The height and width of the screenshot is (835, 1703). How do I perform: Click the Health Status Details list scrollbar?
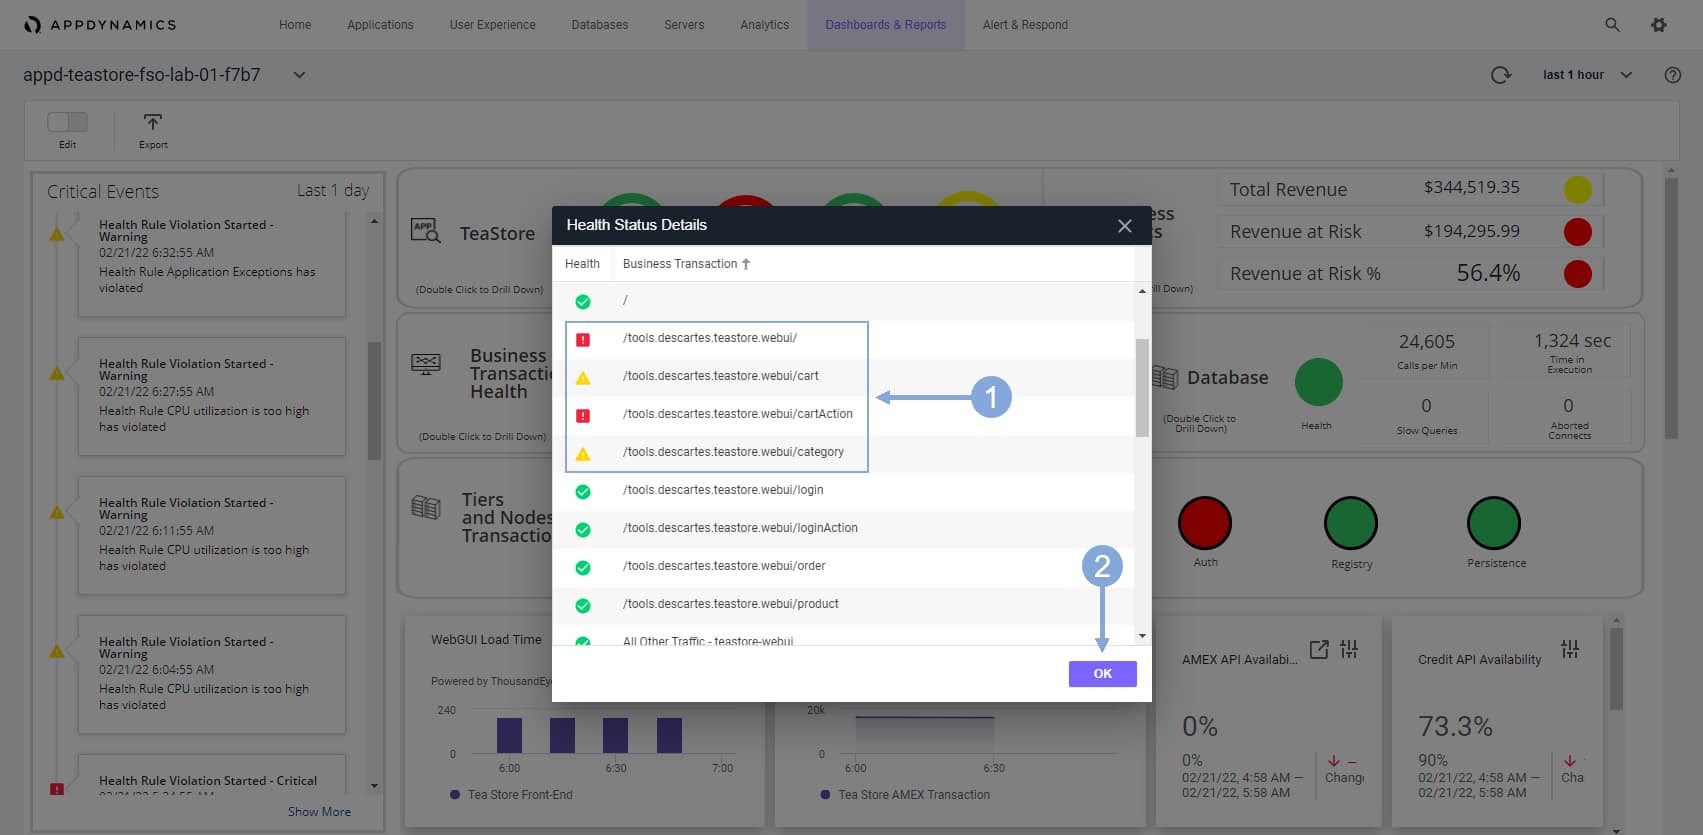(x=1142, y=388)
